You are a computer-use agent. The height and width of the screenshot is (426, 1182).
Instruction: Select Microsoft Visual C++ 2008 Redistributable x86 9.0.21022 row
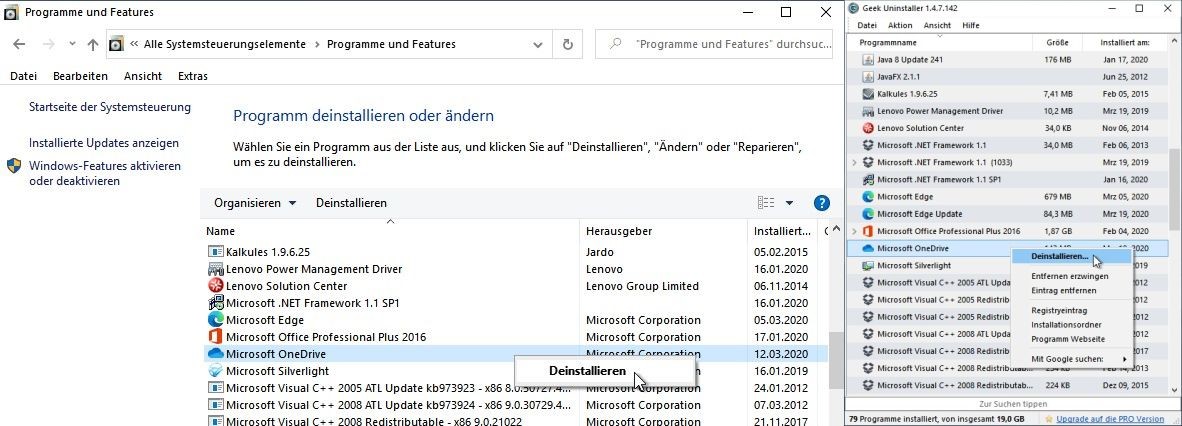[515, 422]
